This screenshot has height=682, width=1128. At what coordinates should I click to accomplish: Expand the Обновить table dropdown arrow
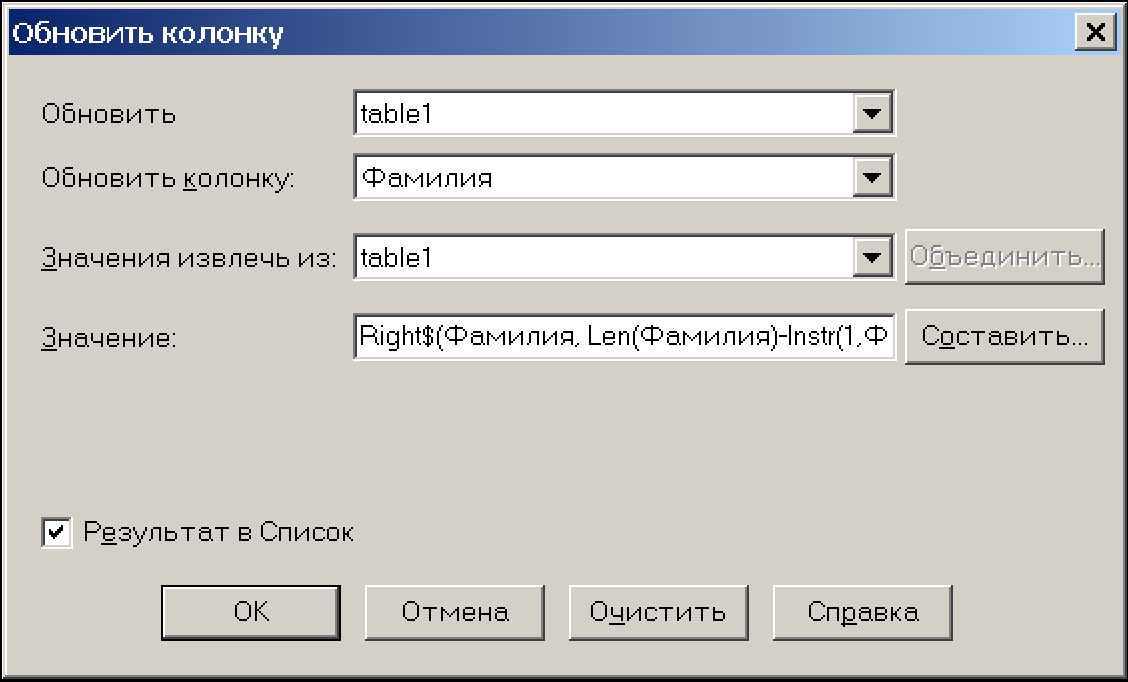[873, 114]
